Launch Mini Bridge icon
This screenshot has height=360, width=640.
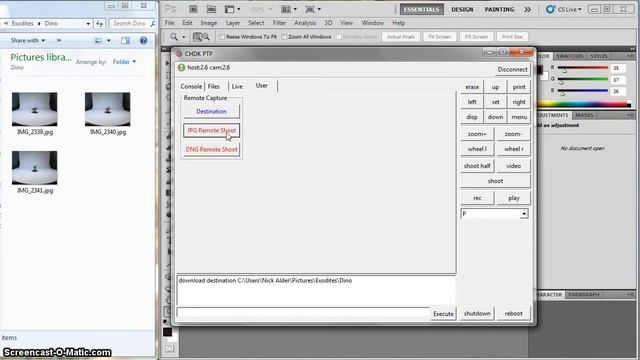(x=211, y=9)
